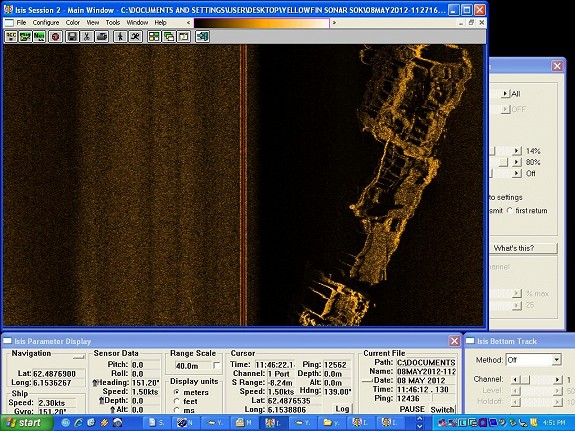Click right arrow next to All
This screenshot has width=575, height=431.
click(x=506, y=94)
